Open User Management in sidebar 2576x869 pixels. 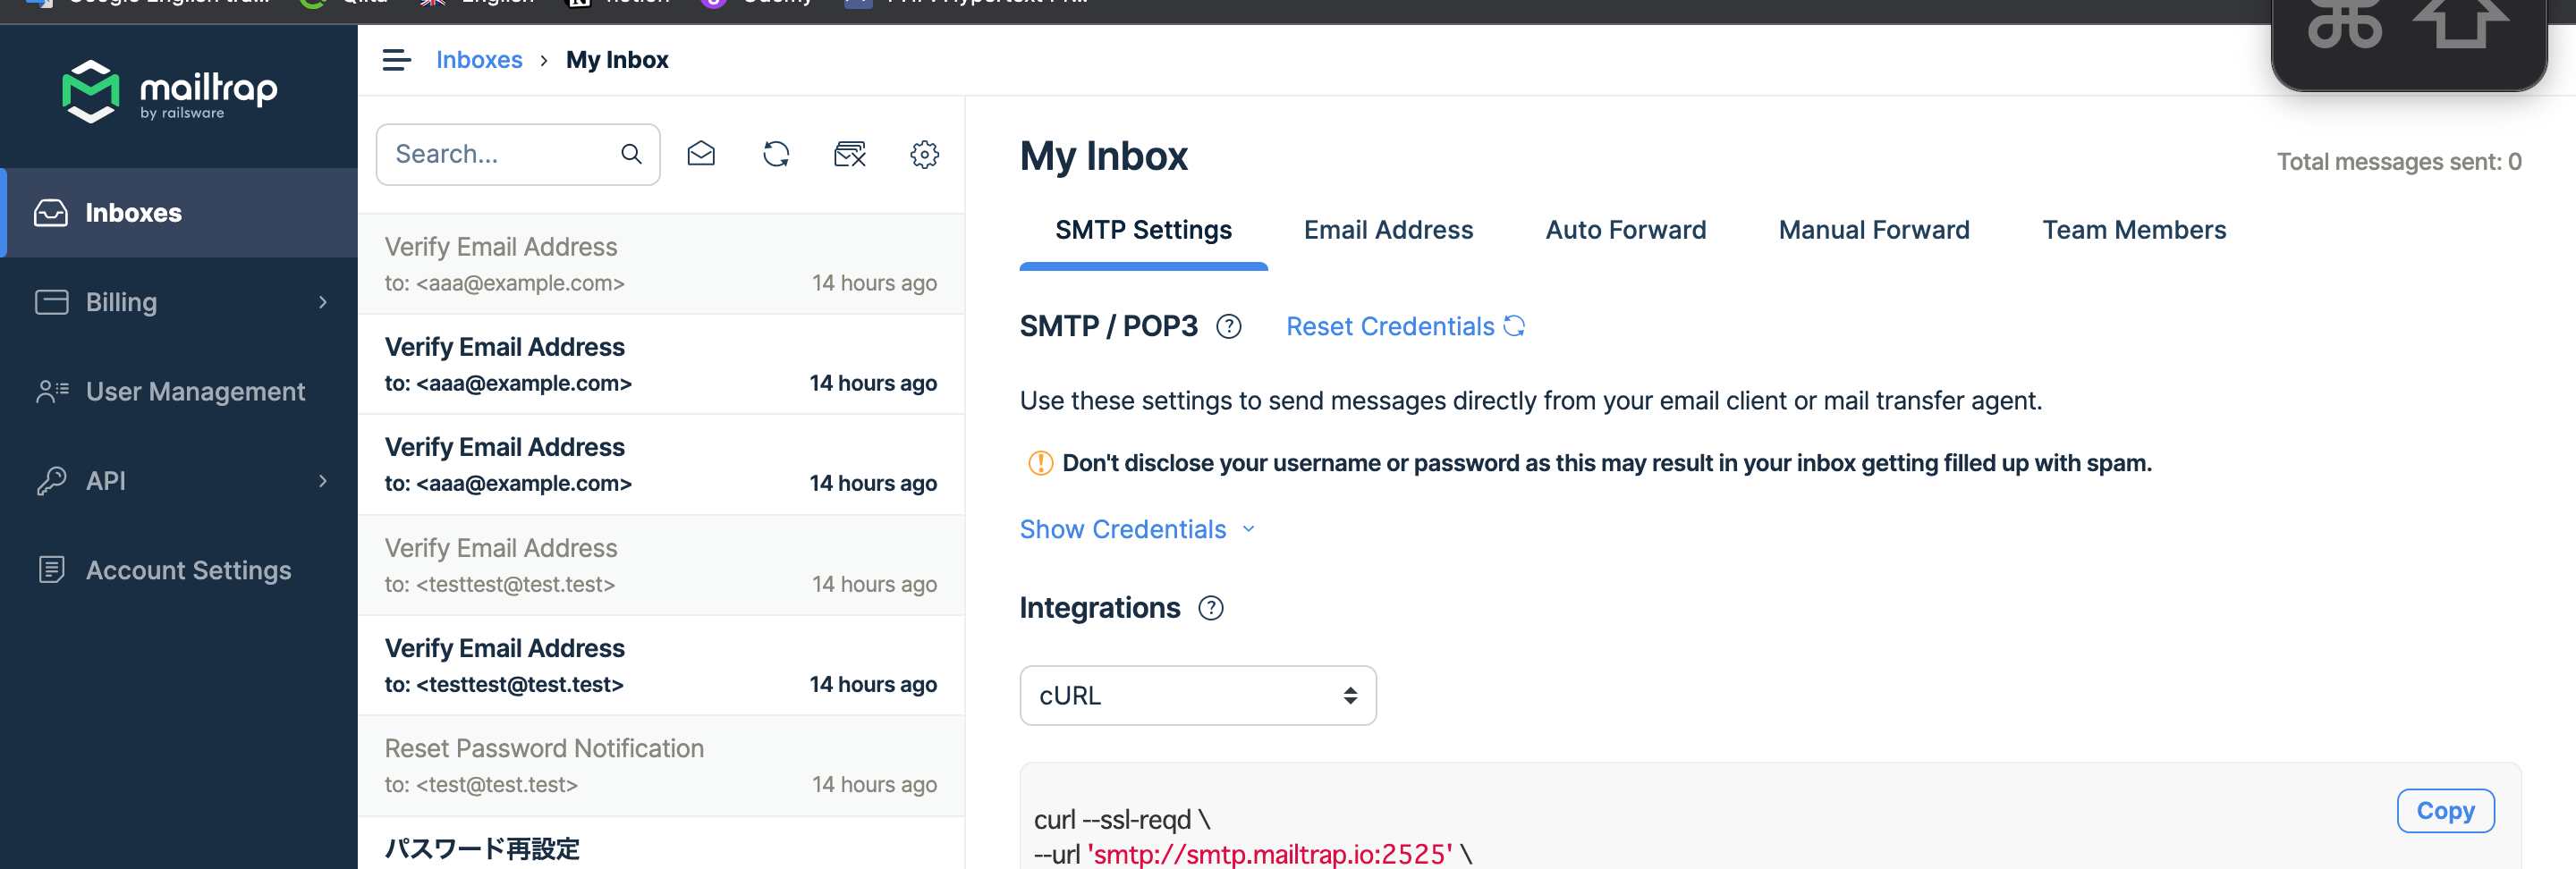tap(179, 391)
